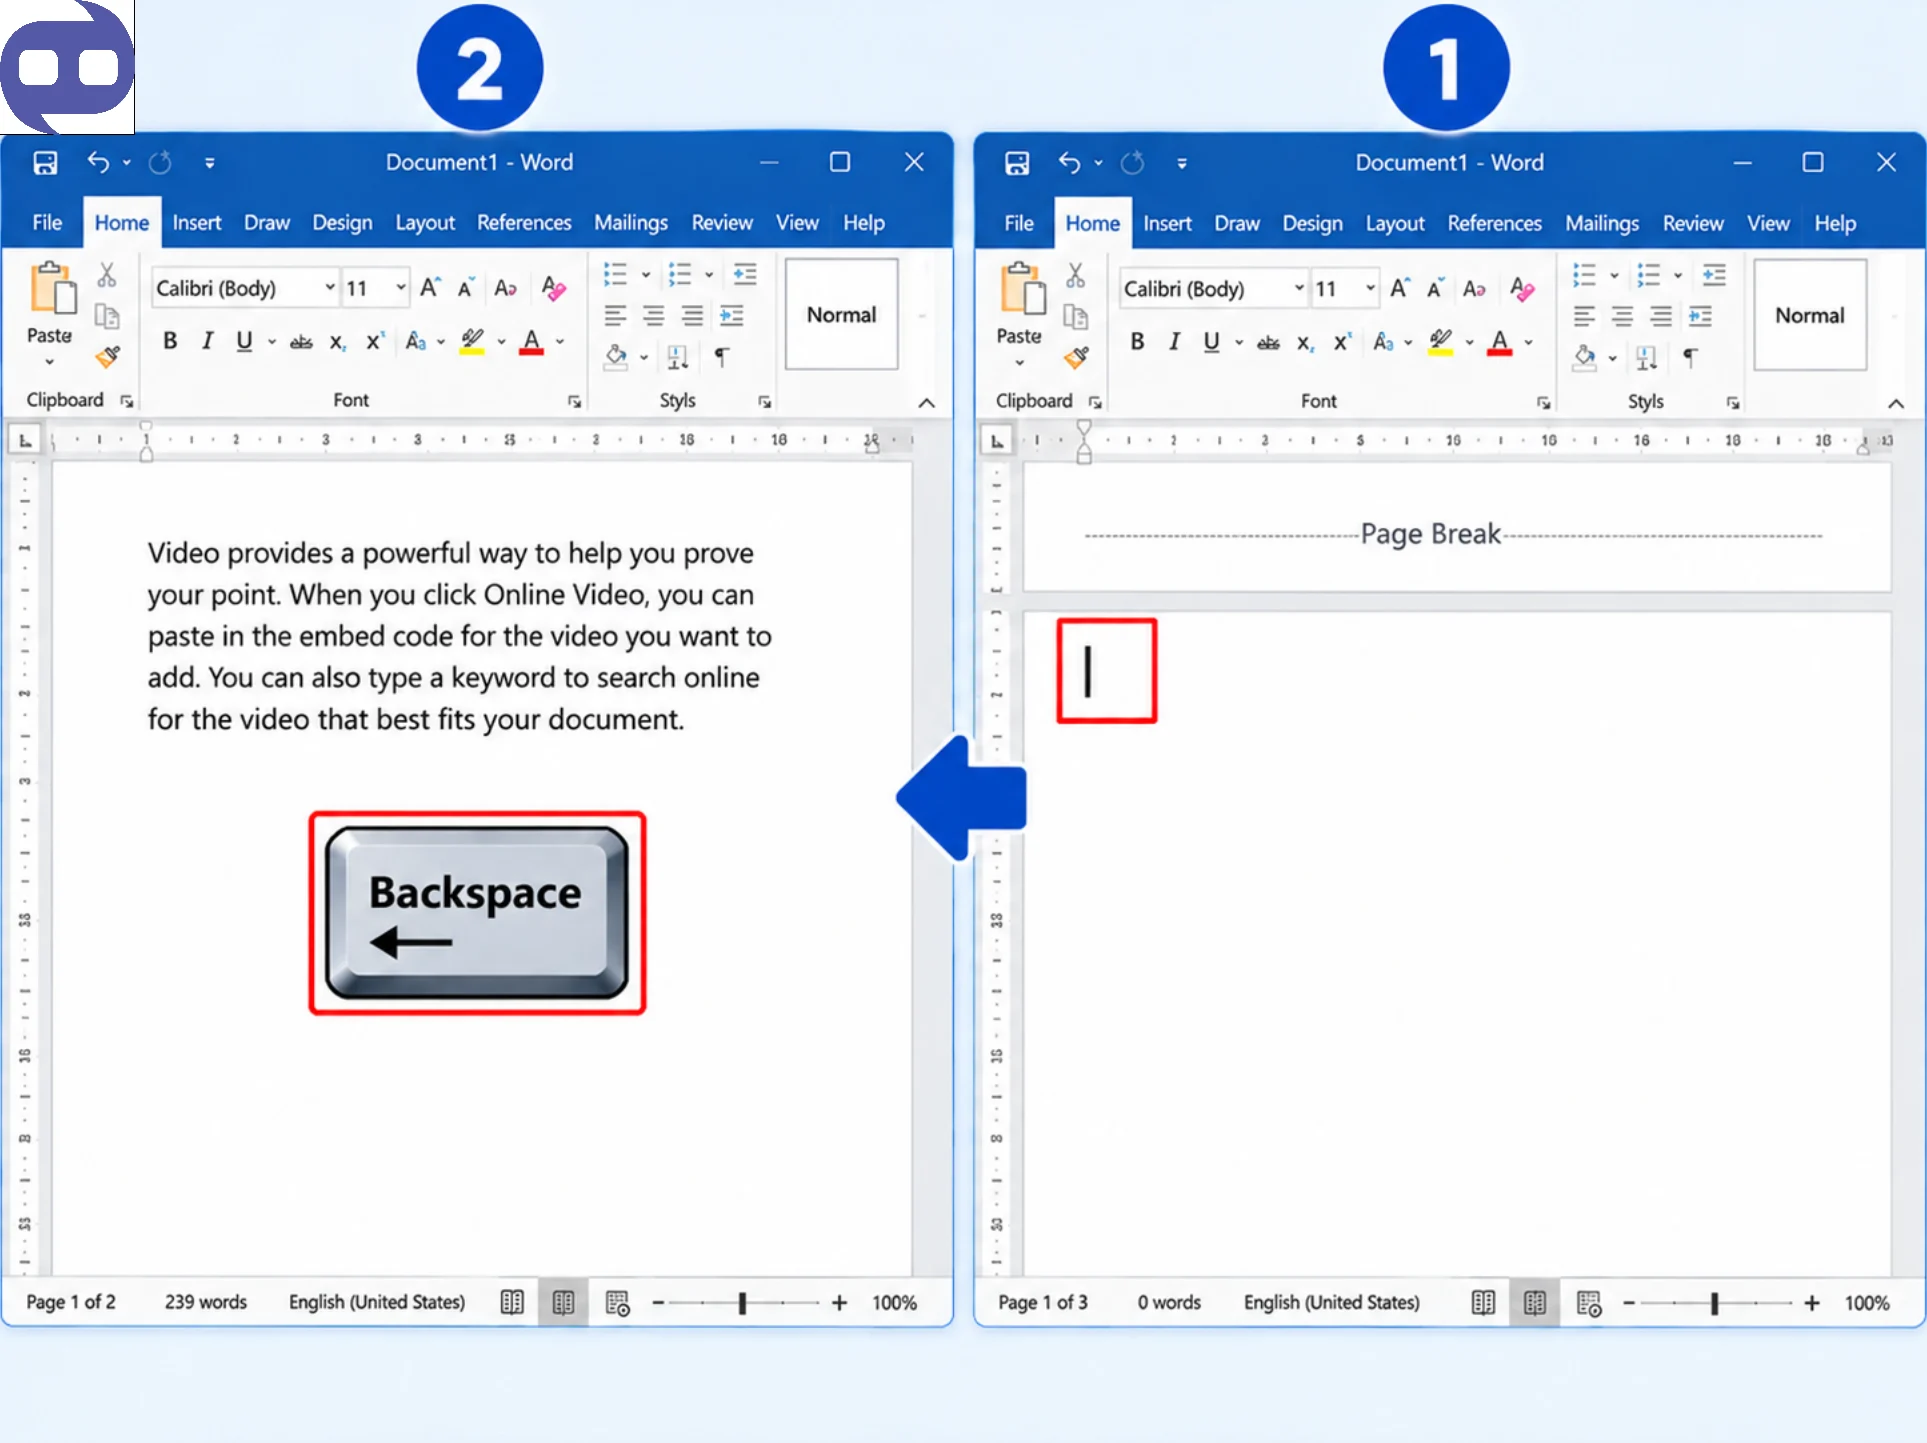Switch to Read Mode view in right window

[1483, 1303]
